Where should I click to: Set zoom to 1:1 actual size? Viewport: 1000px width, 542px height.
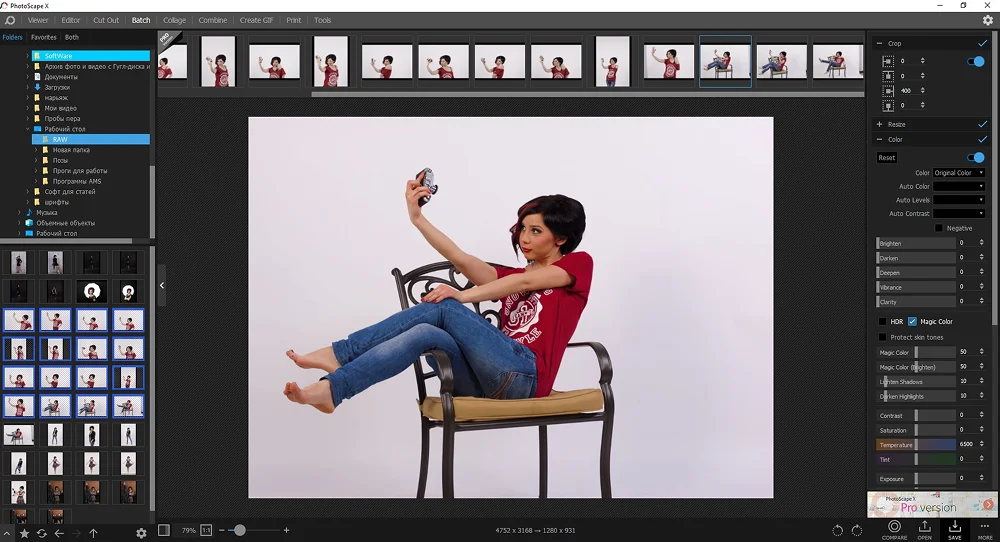point(206,530)
